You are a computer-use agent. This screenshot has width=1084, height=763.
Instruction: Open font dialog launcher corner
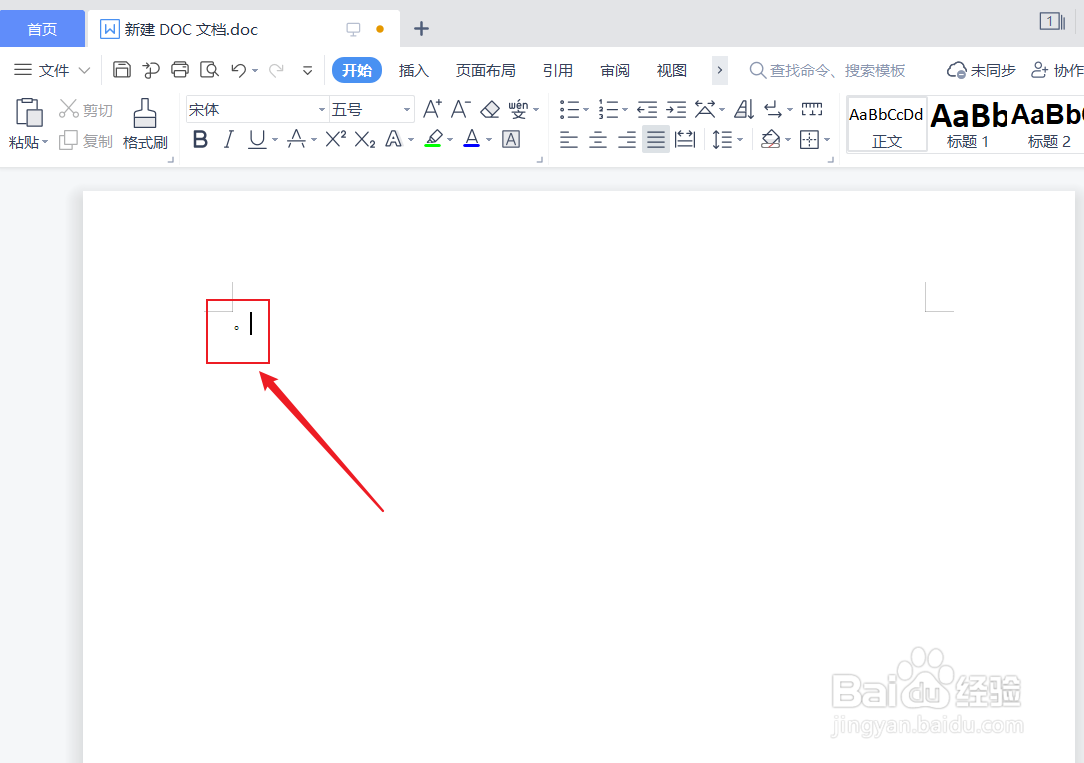540,160
